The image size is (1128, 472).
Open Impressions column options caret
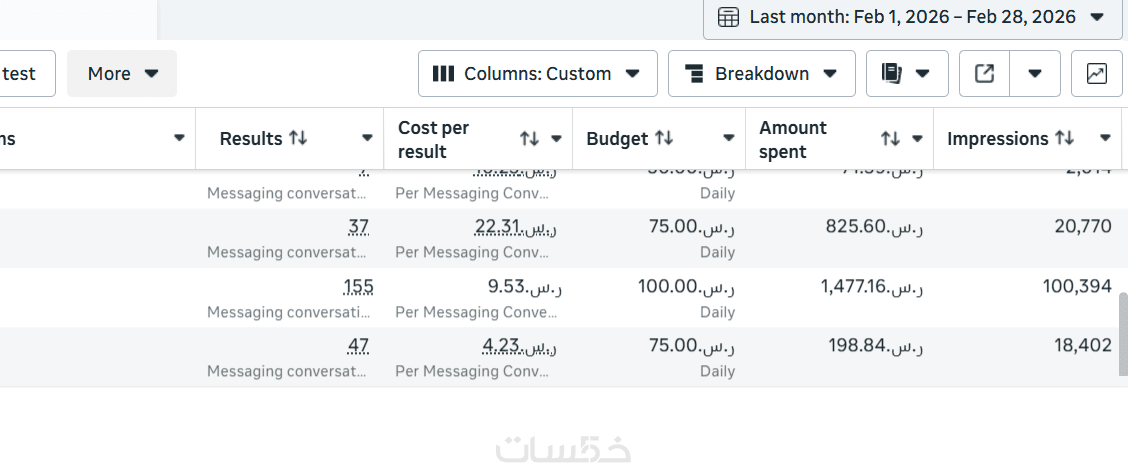click(1105, 138)
